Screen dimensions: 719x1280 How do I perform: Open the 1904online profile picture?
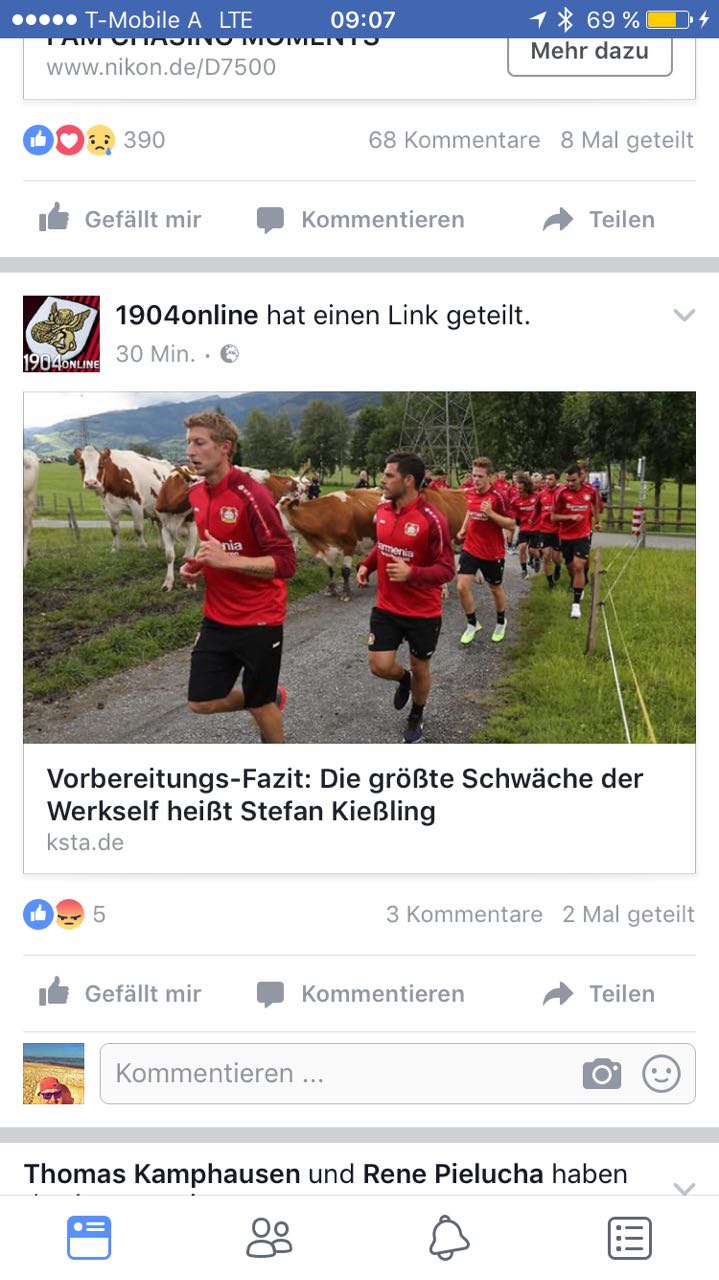[x=62, y=334]
